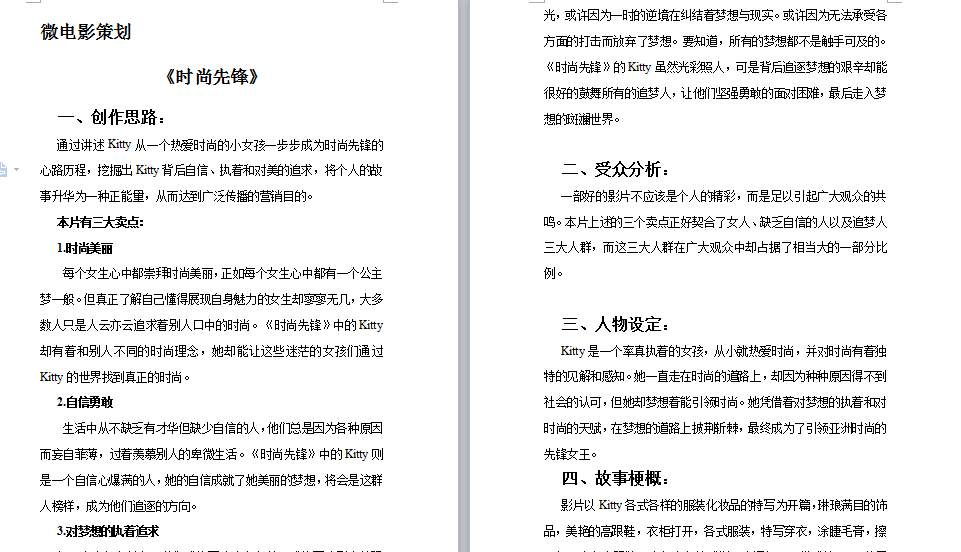
Task: Click the heading "二、受众分析:"
Action: [615, 169]
